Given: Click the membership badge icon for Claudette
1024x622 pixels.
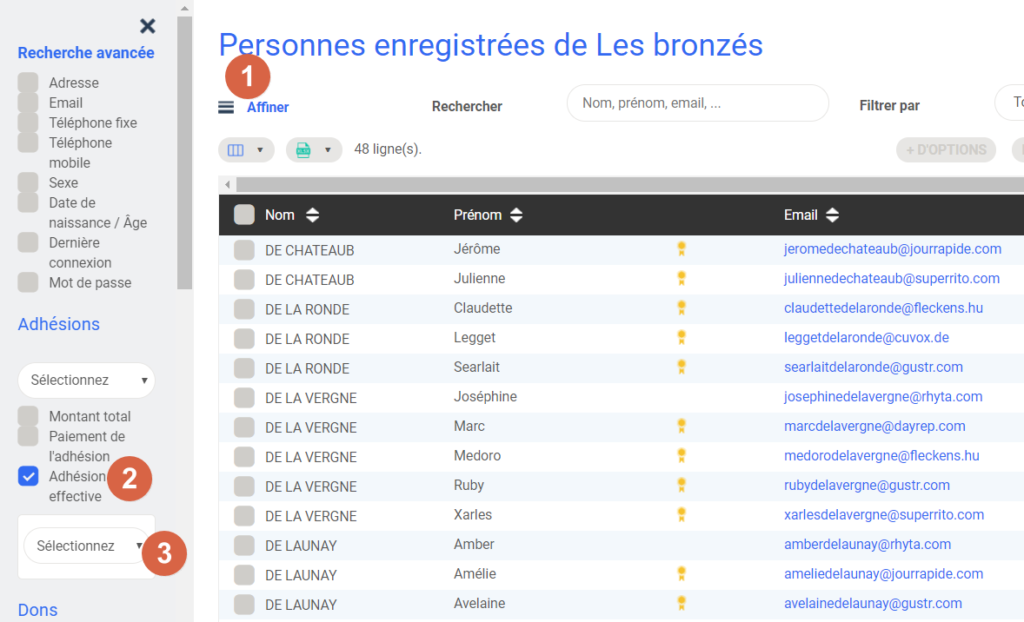Looking at the screenshot, I should tap(681, 307).
